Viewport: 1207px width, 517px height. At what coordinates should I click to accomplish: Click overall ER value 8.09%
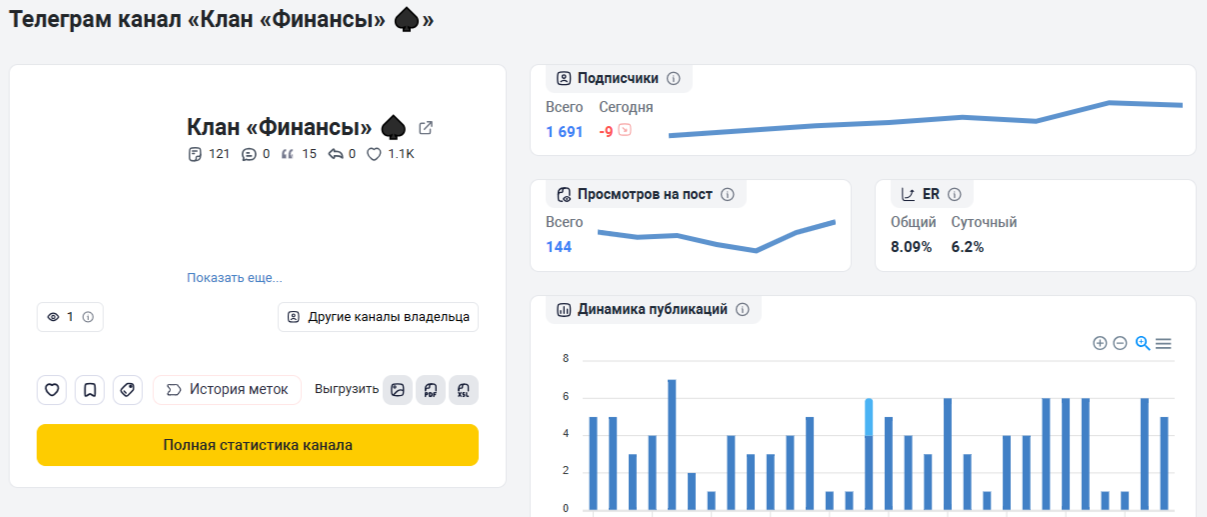pos(911,247)
